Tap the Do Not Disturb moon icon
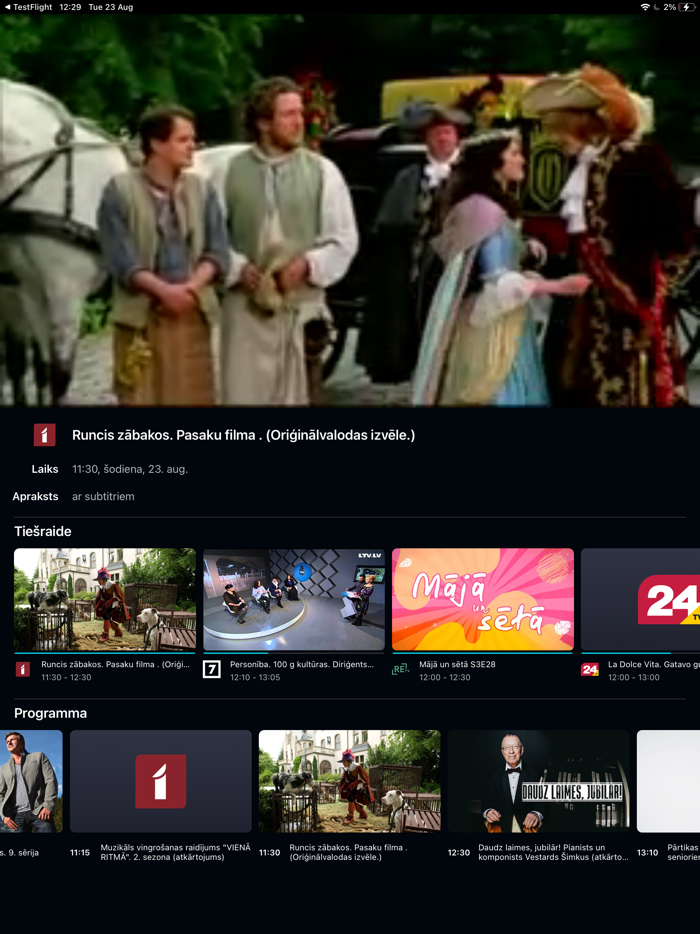This screenshot has height=934, width=700. click(657, 7)
